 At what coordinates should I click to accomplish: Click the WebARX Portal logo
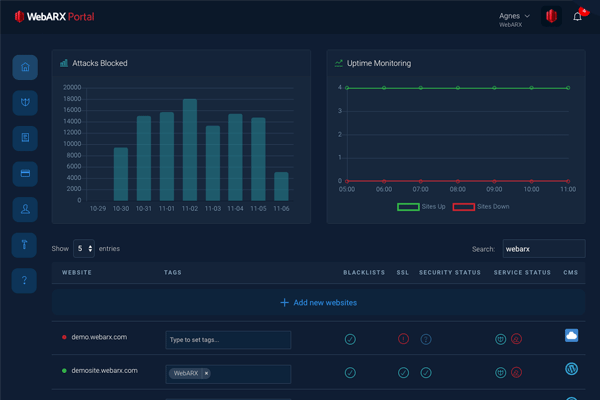click(x=54, y=16)
